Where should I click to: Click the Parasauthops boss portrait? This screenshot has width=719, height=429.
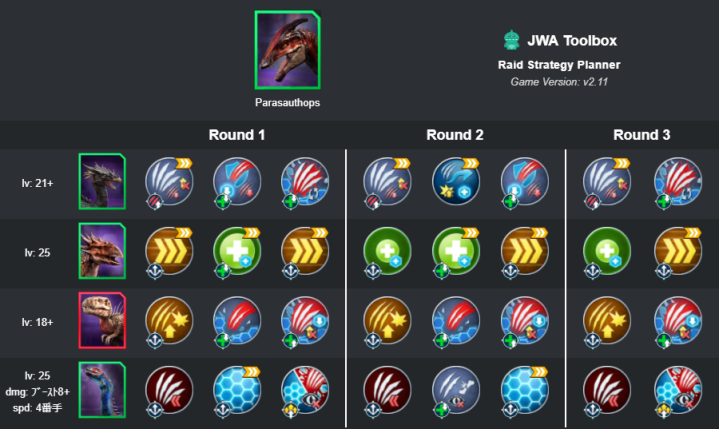288,50
